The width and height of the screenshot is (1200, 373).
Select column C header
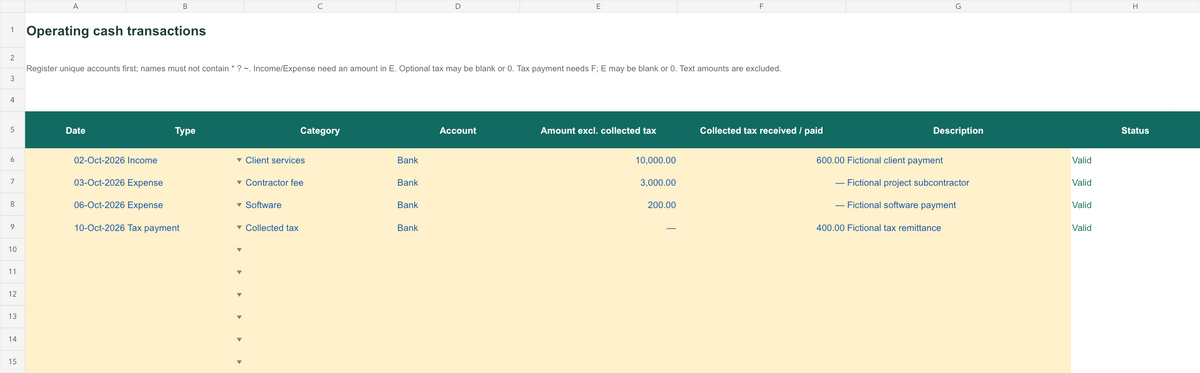pyautogui.click(x=319, y=6)
